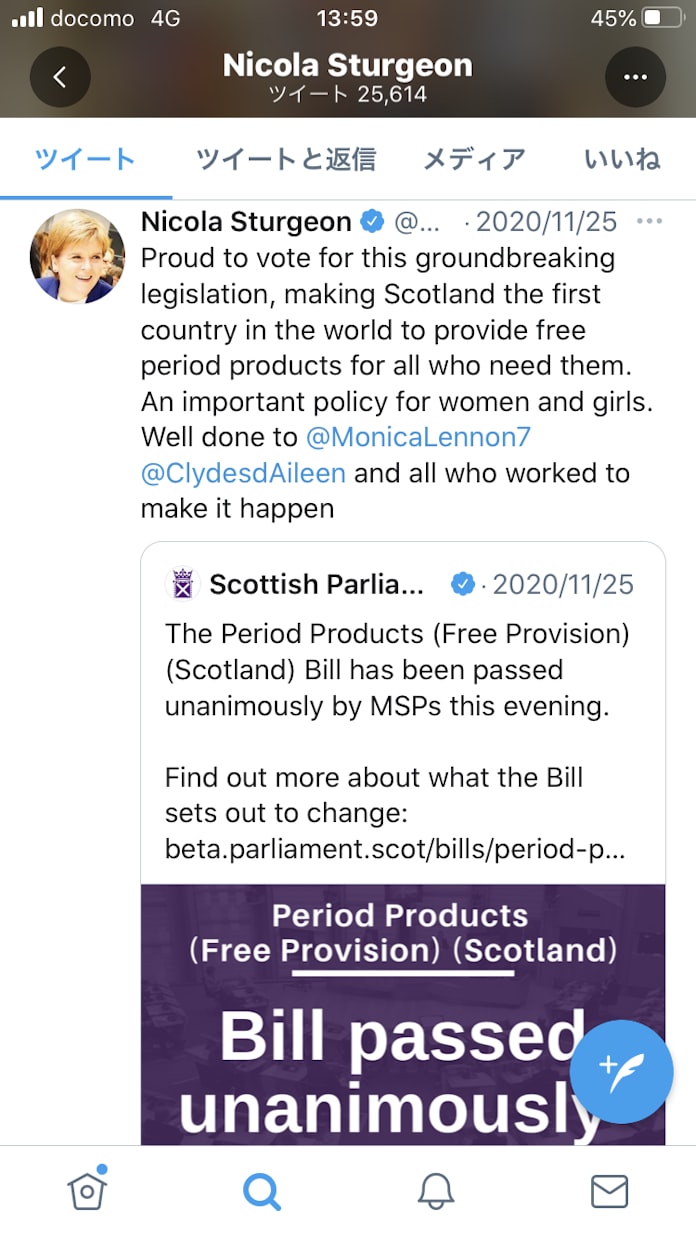Screen dimensions: 696x1237
Task: Switch to the メディア tab
Action: tap(474, 159)
